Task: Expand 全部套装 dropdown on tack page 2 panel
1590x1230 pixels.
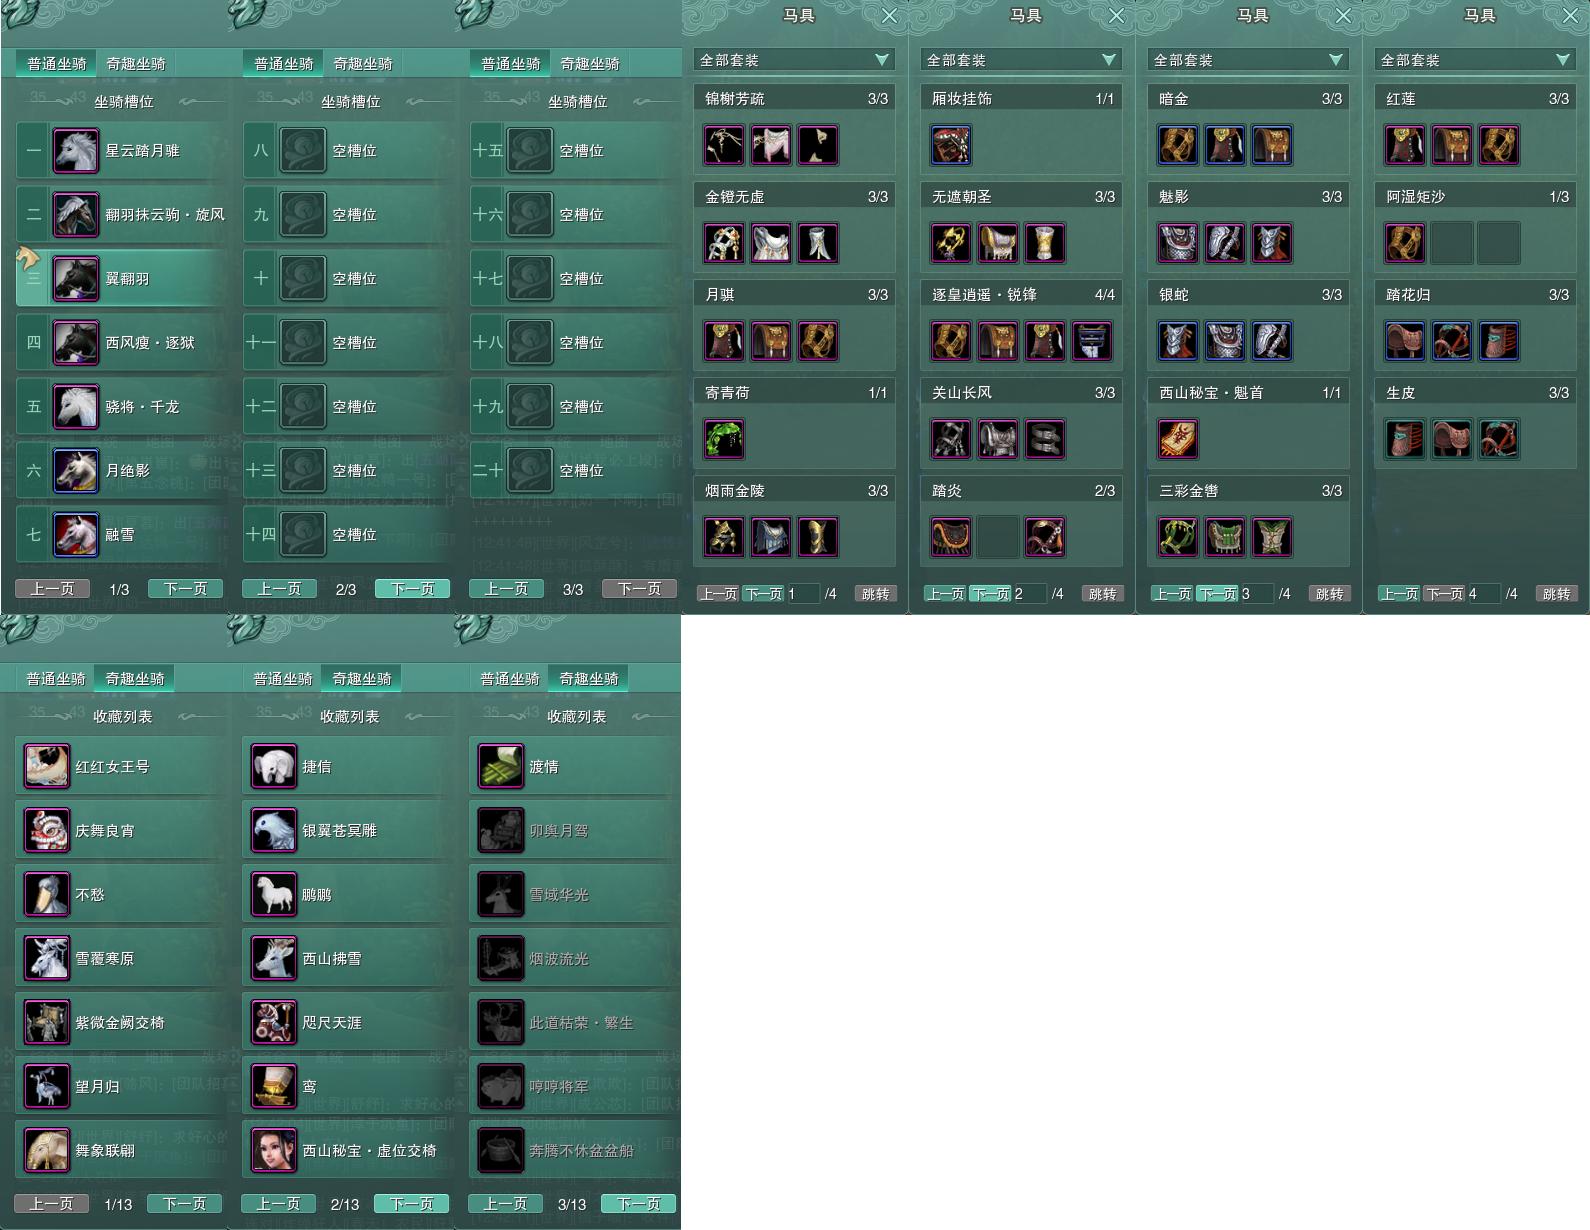Action: click(1021, 60)
